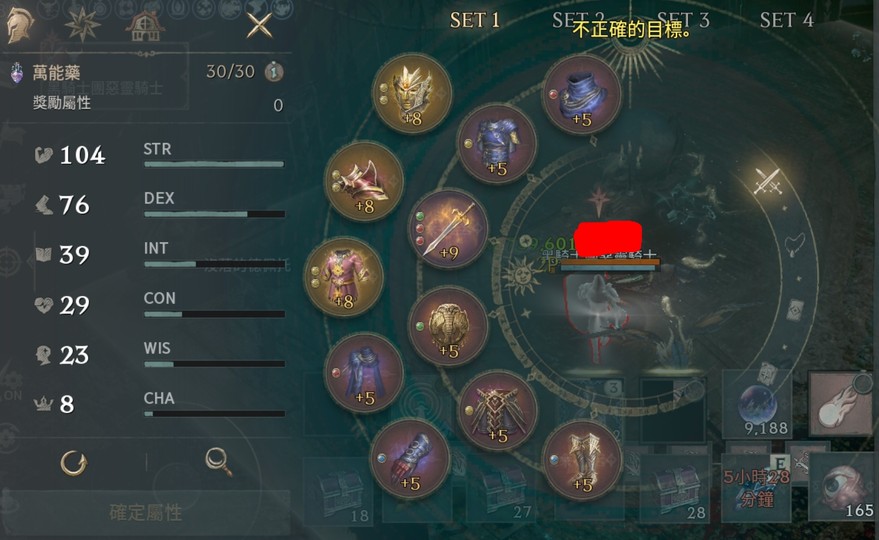Click the +5 round shield medallion slot
The height and width of the screenshot is (540, 879).
coord(447,326)
